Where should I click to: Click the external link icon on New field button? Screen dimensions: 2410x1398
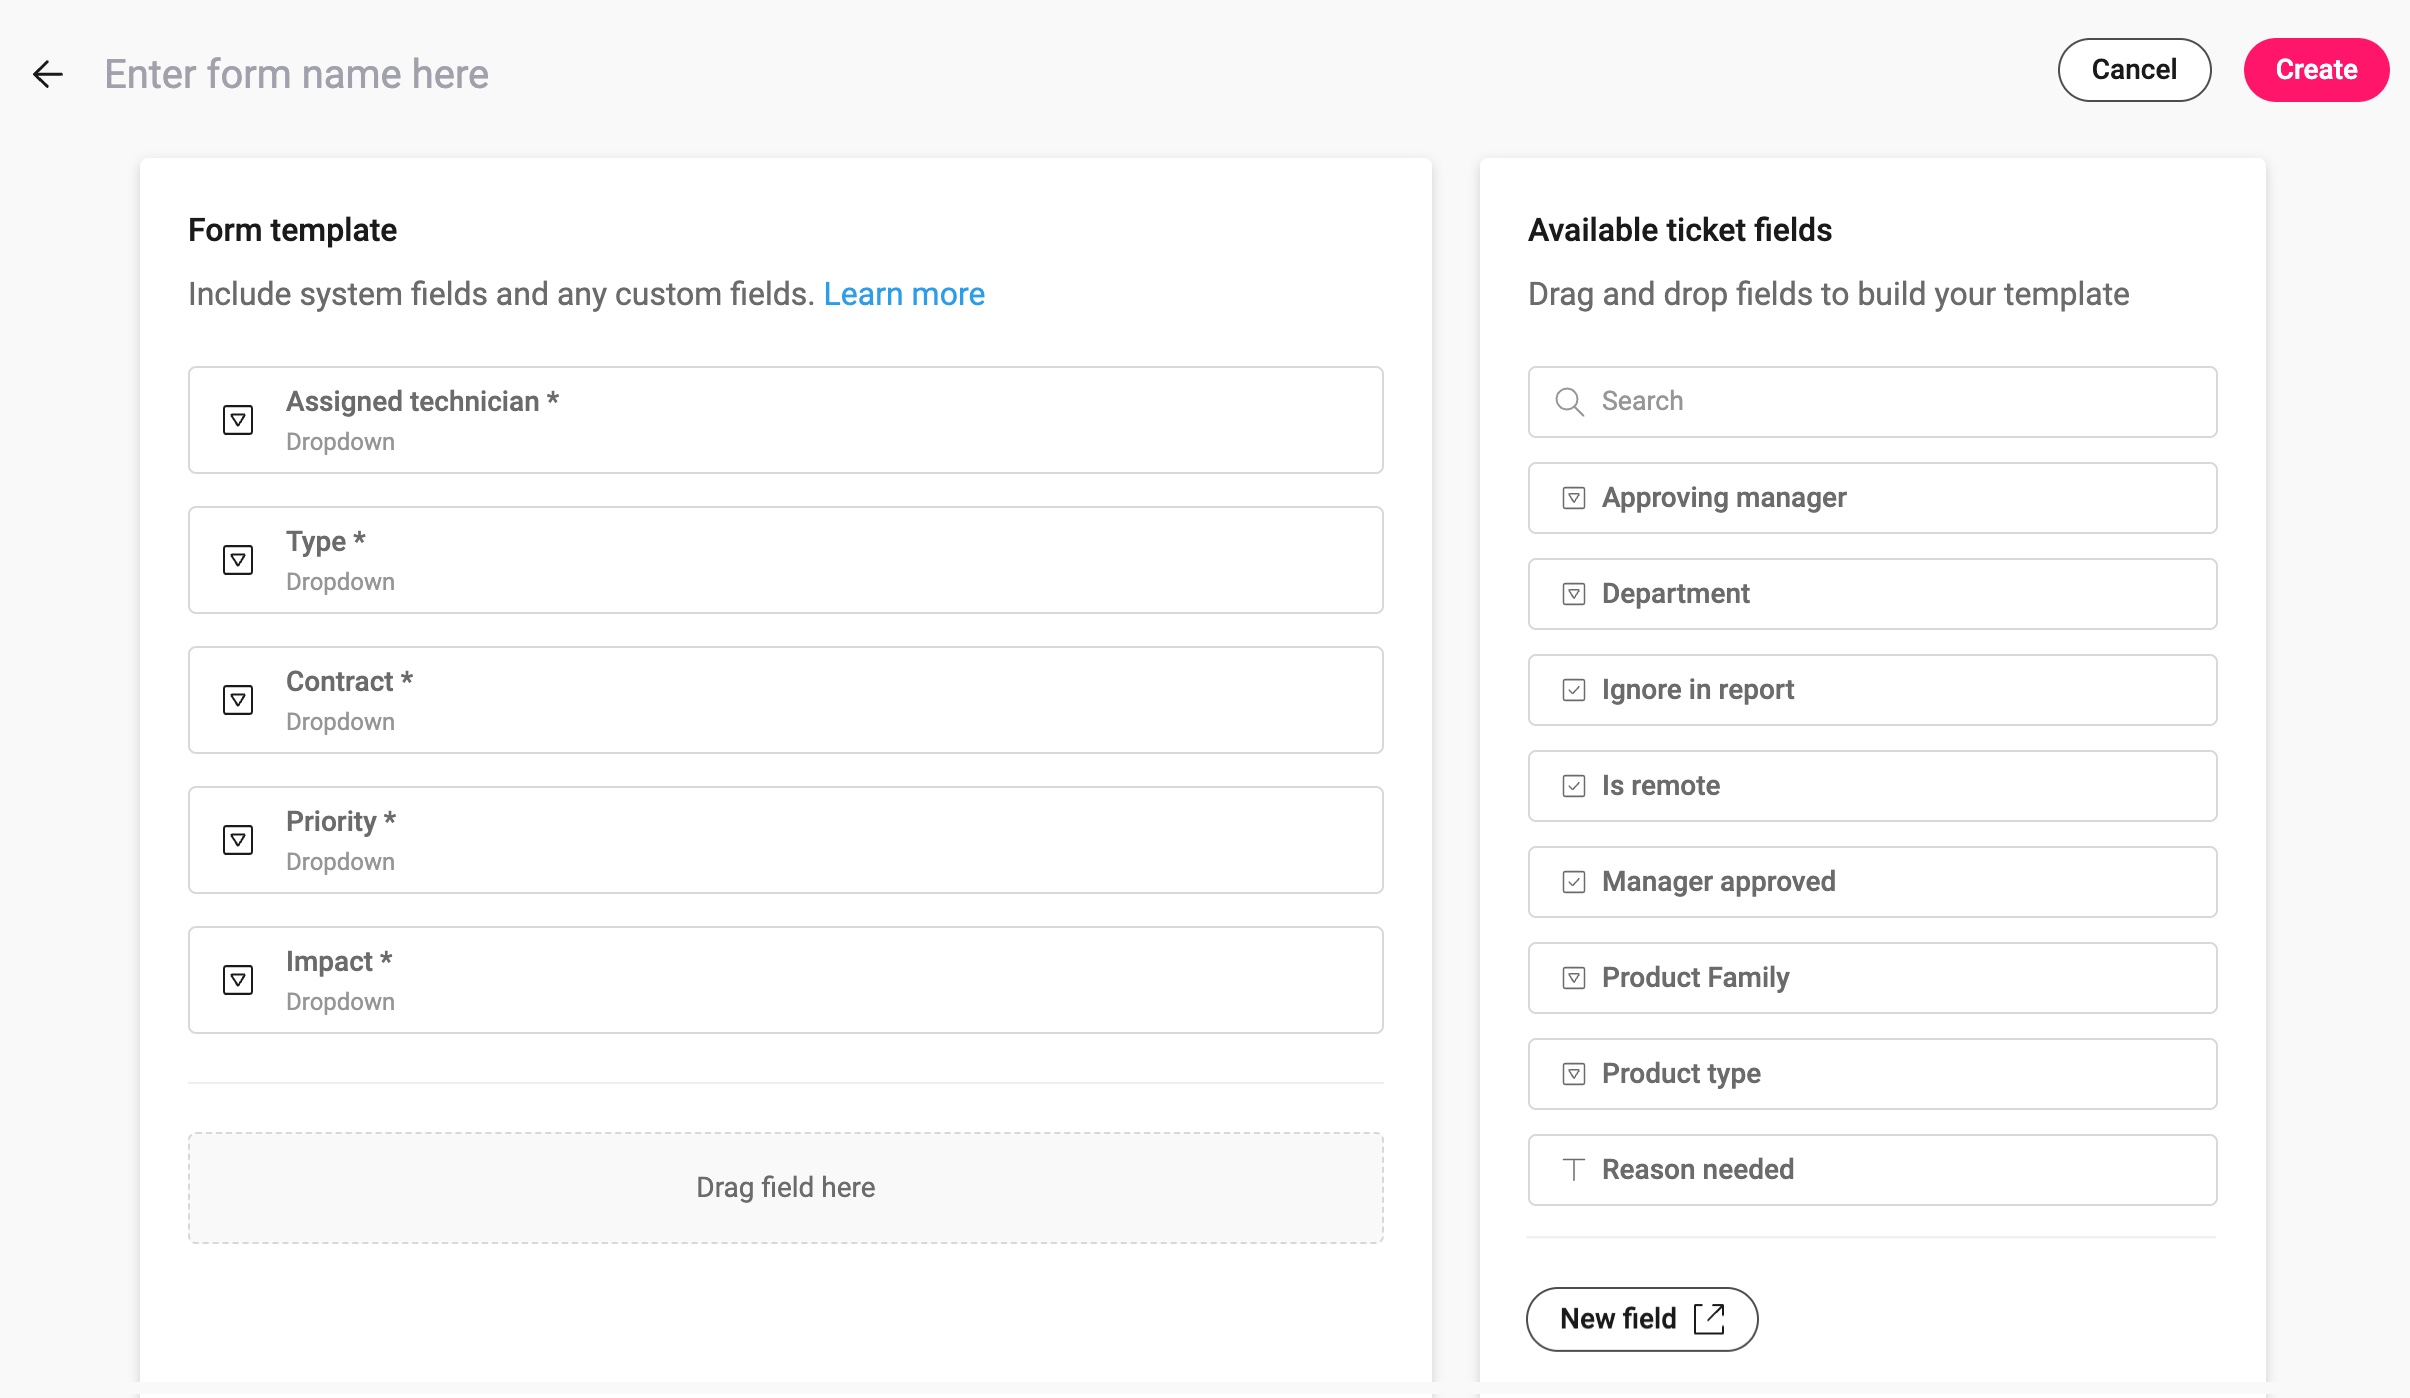tap(1709, 1318)
